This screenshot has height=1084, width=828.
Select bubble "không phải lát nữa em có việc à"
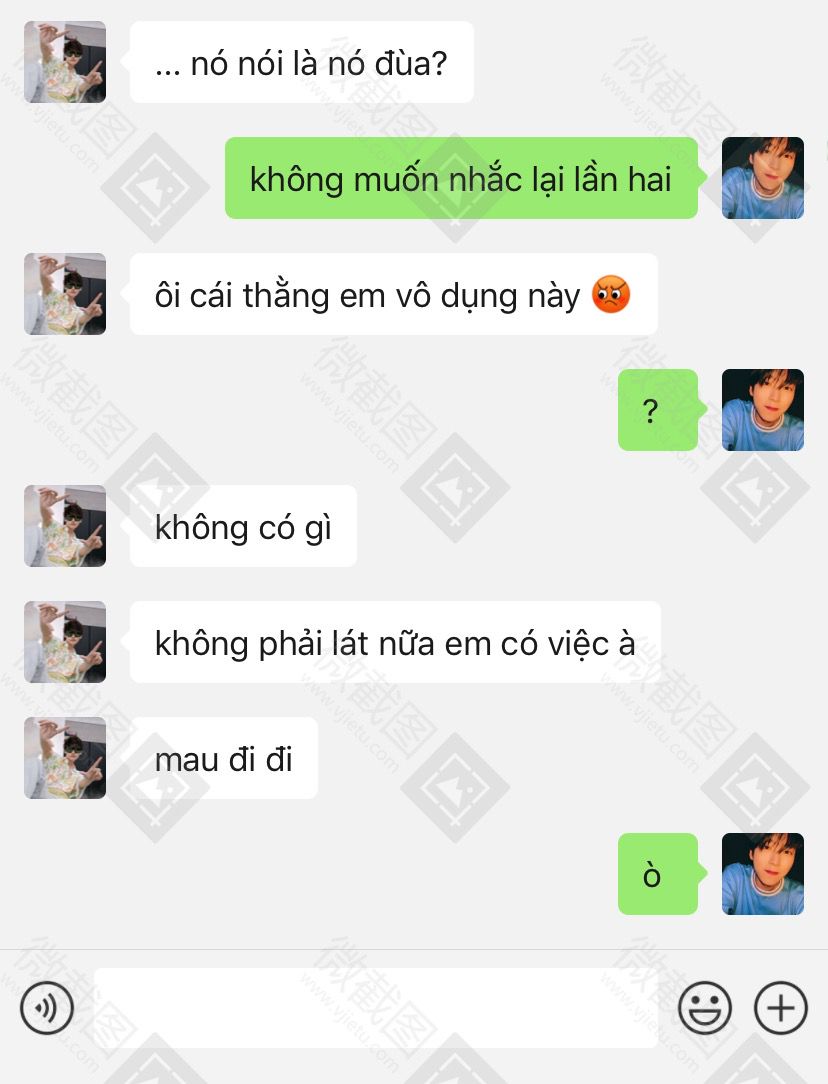pyautogui.click(x=395, y=642)
